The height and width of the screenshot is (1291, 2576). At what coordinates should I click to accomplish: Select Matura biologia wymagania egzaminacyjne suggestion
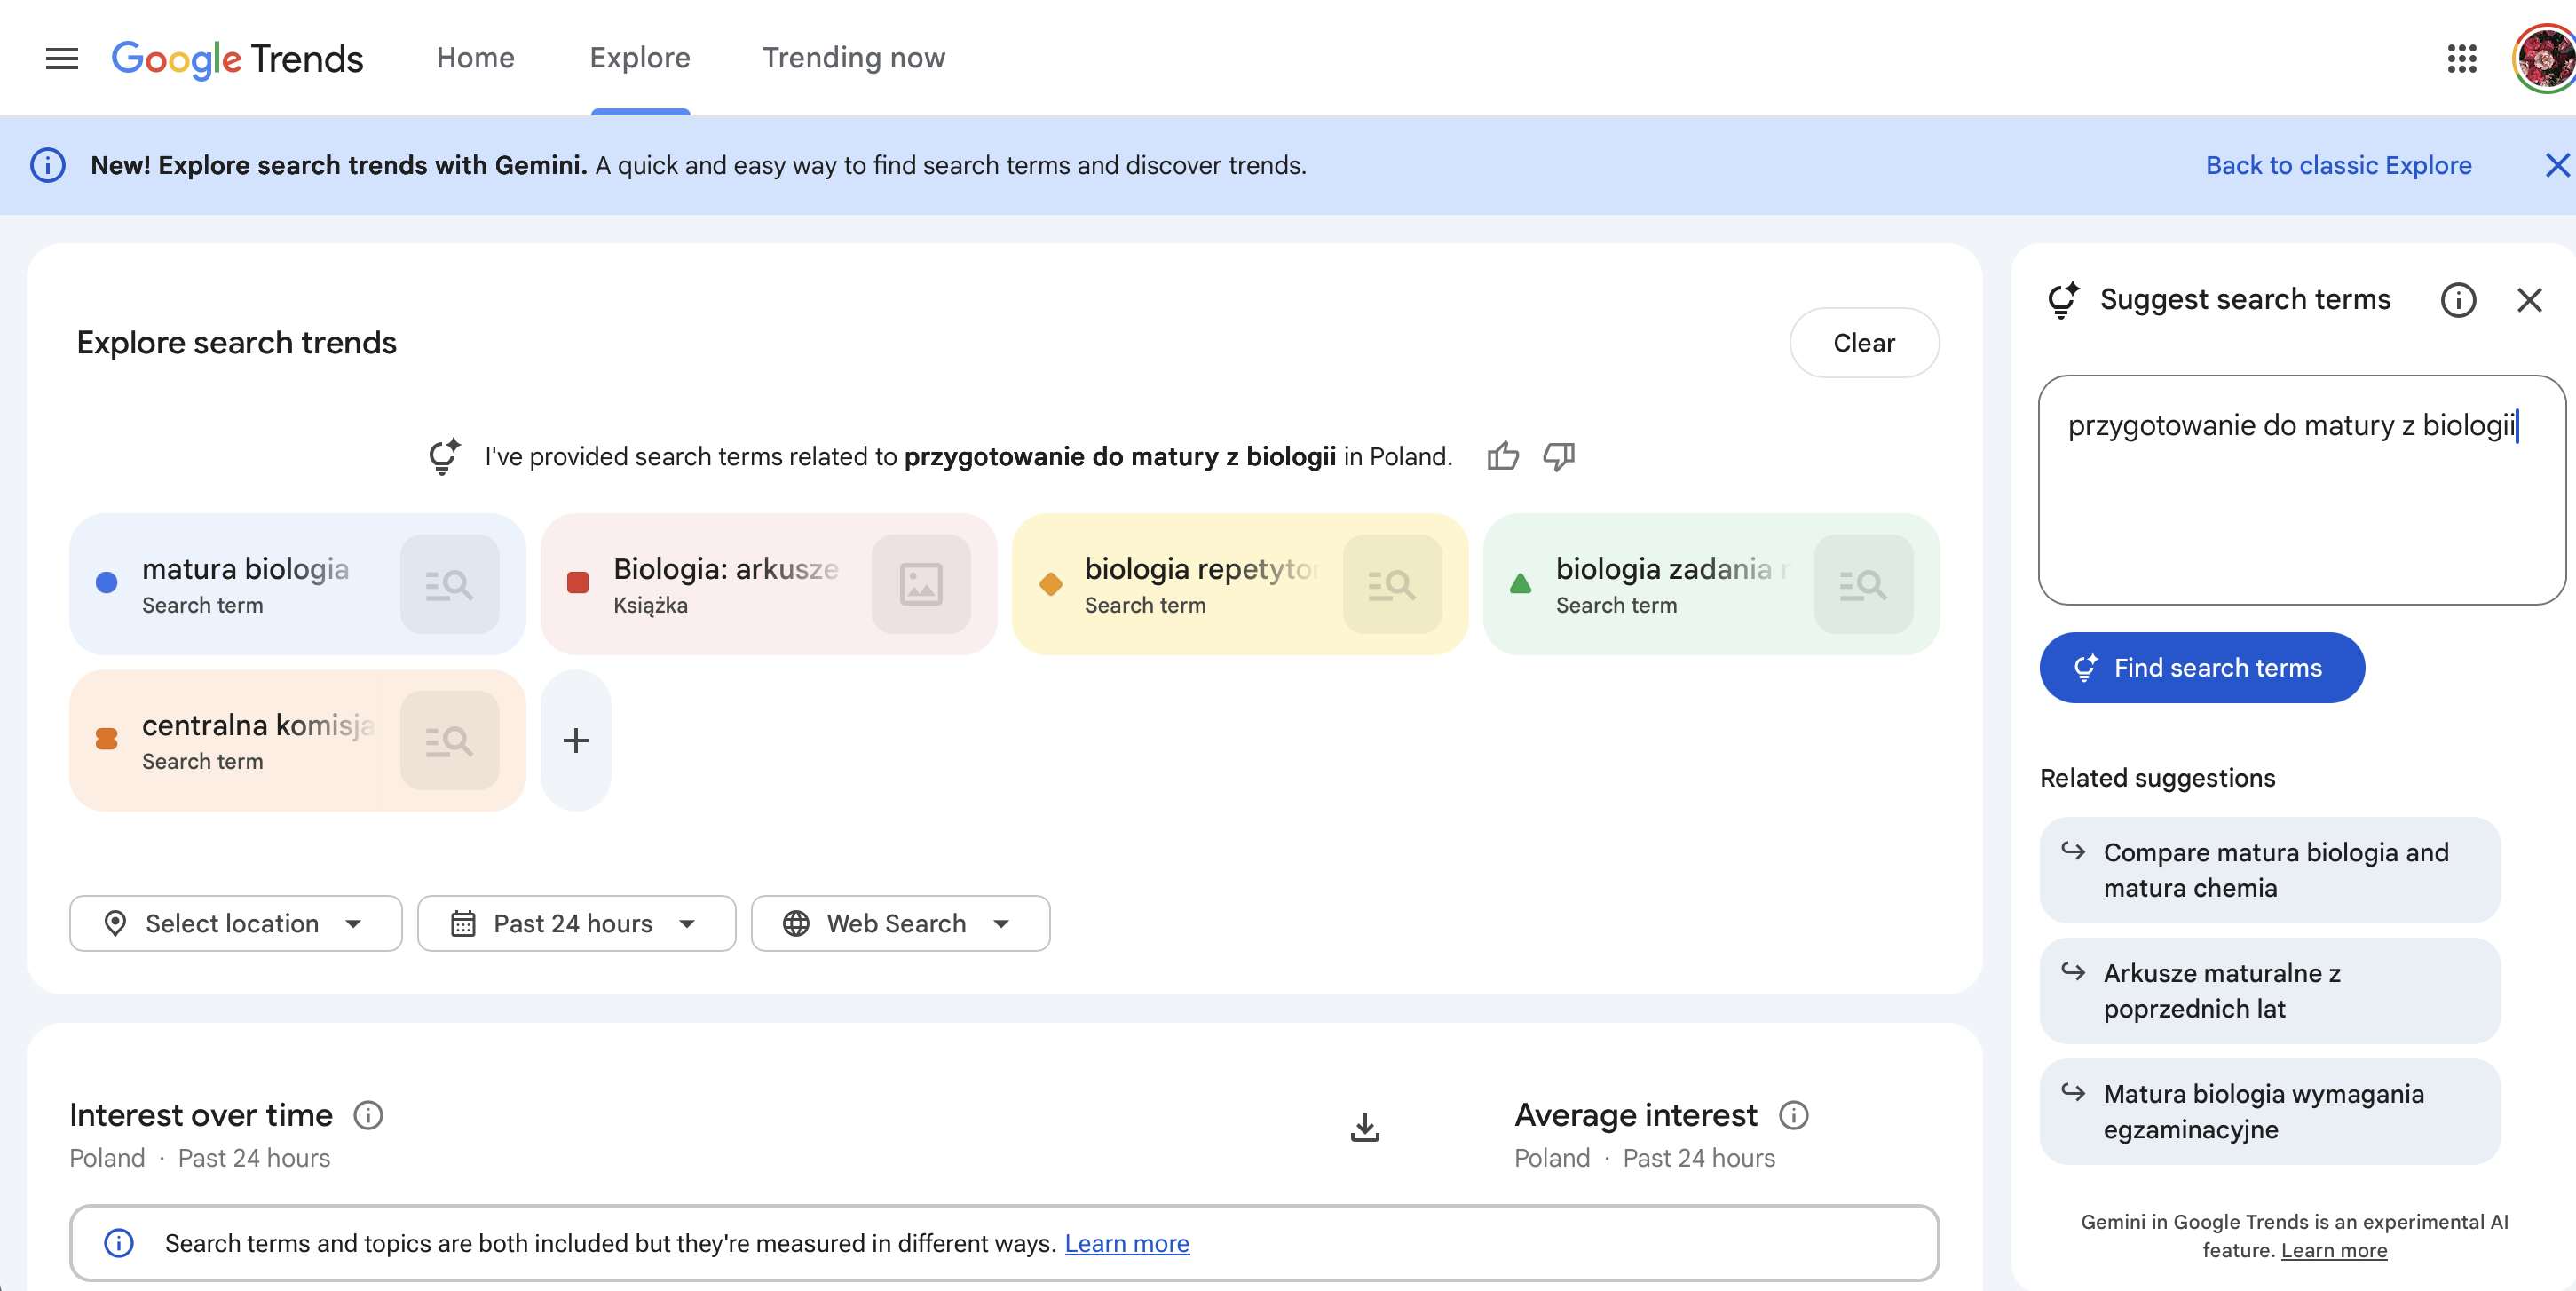(x=2269, y=1112)
